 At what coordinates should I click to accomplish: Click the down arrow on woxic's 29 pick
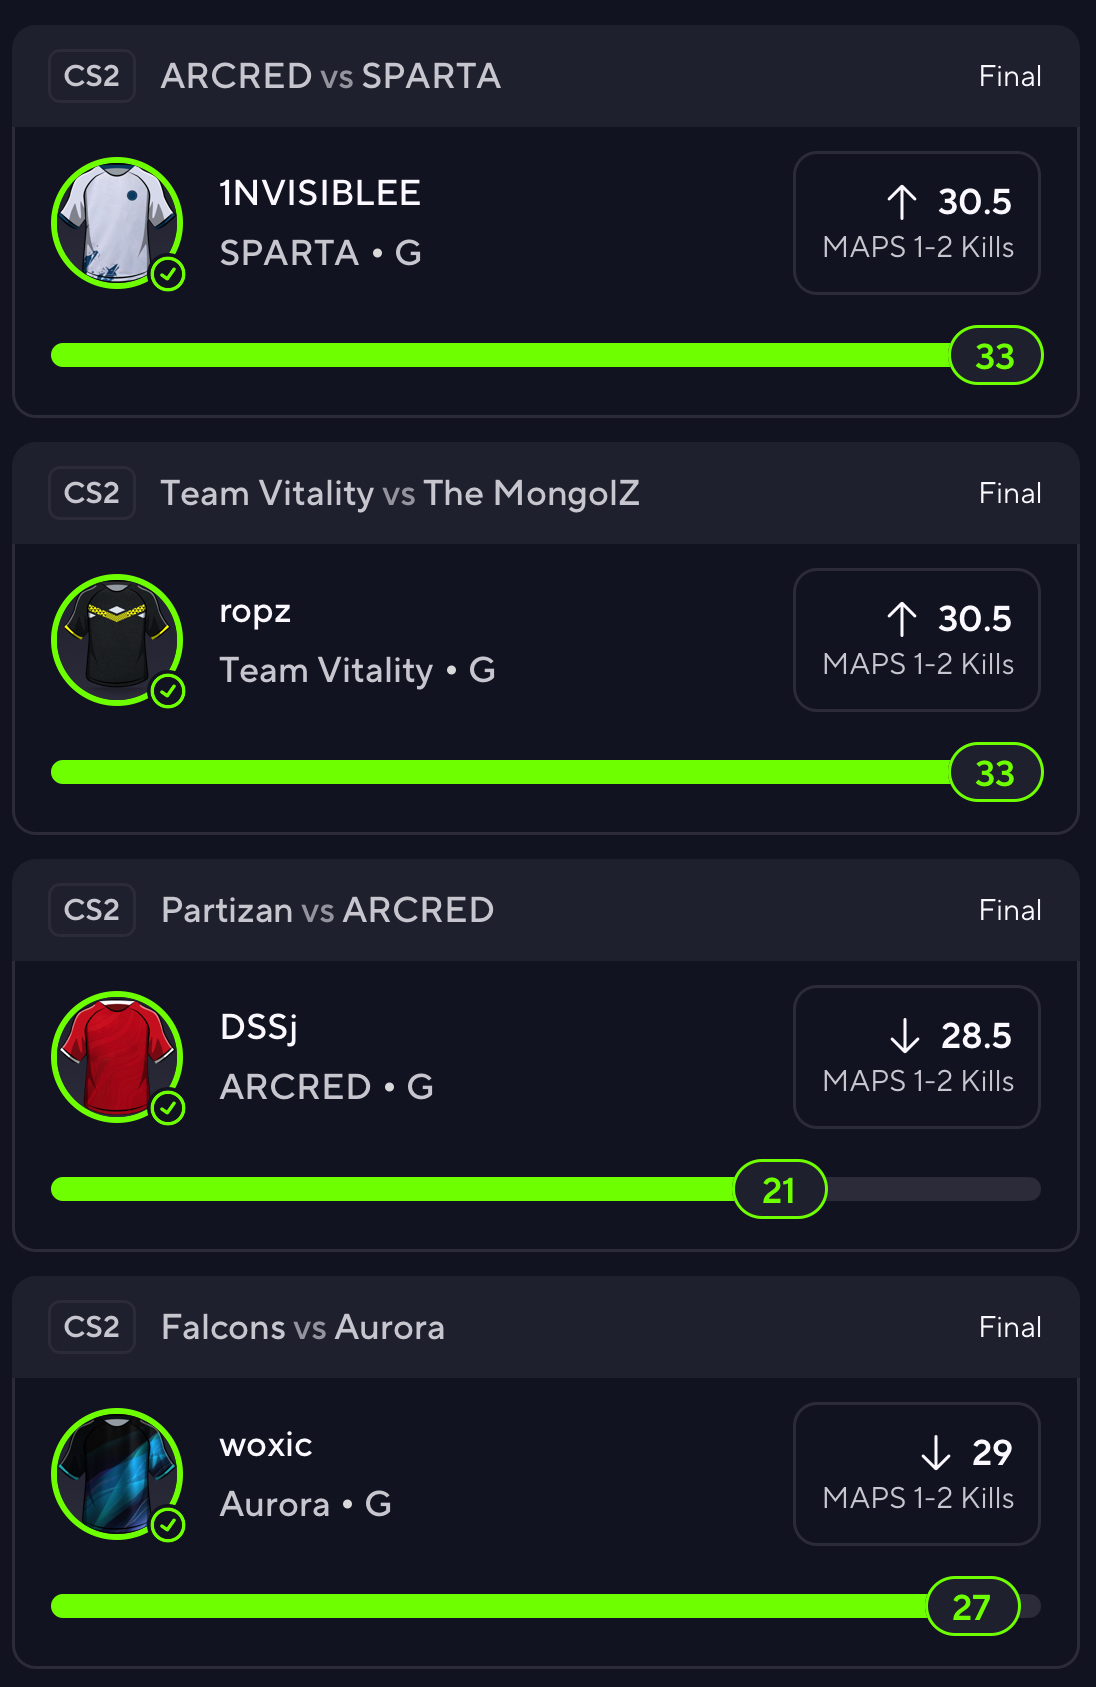click(935, 1453)
